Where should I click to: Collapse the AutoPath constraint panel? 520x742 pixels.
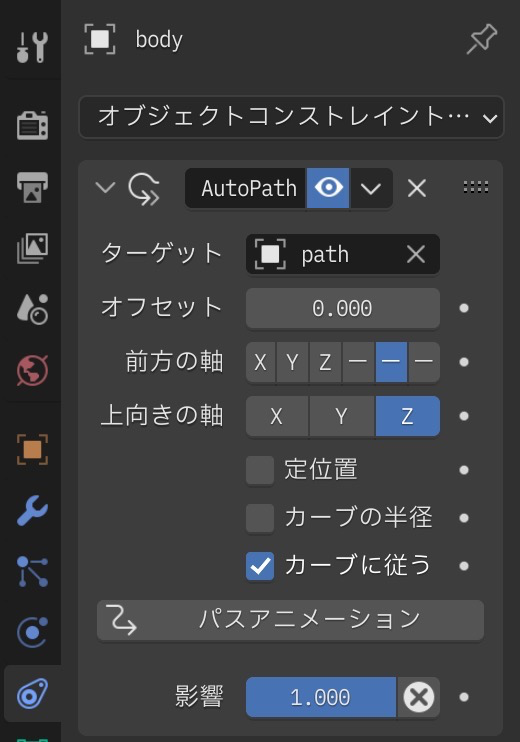click(x=105, y=188)
